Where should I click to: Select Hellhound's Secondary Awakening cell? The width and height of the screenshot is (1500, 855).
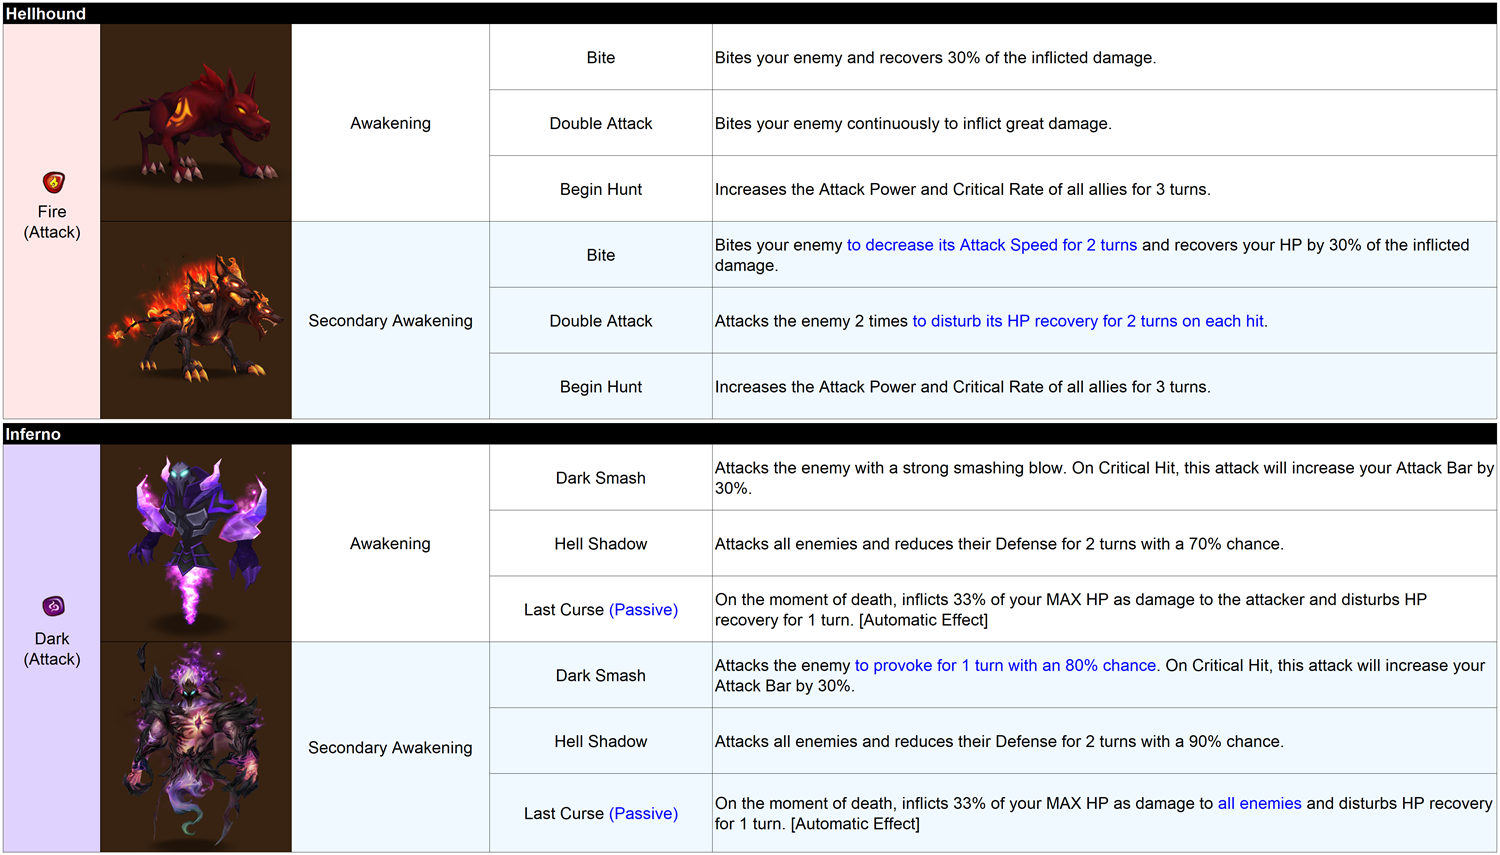390,321
